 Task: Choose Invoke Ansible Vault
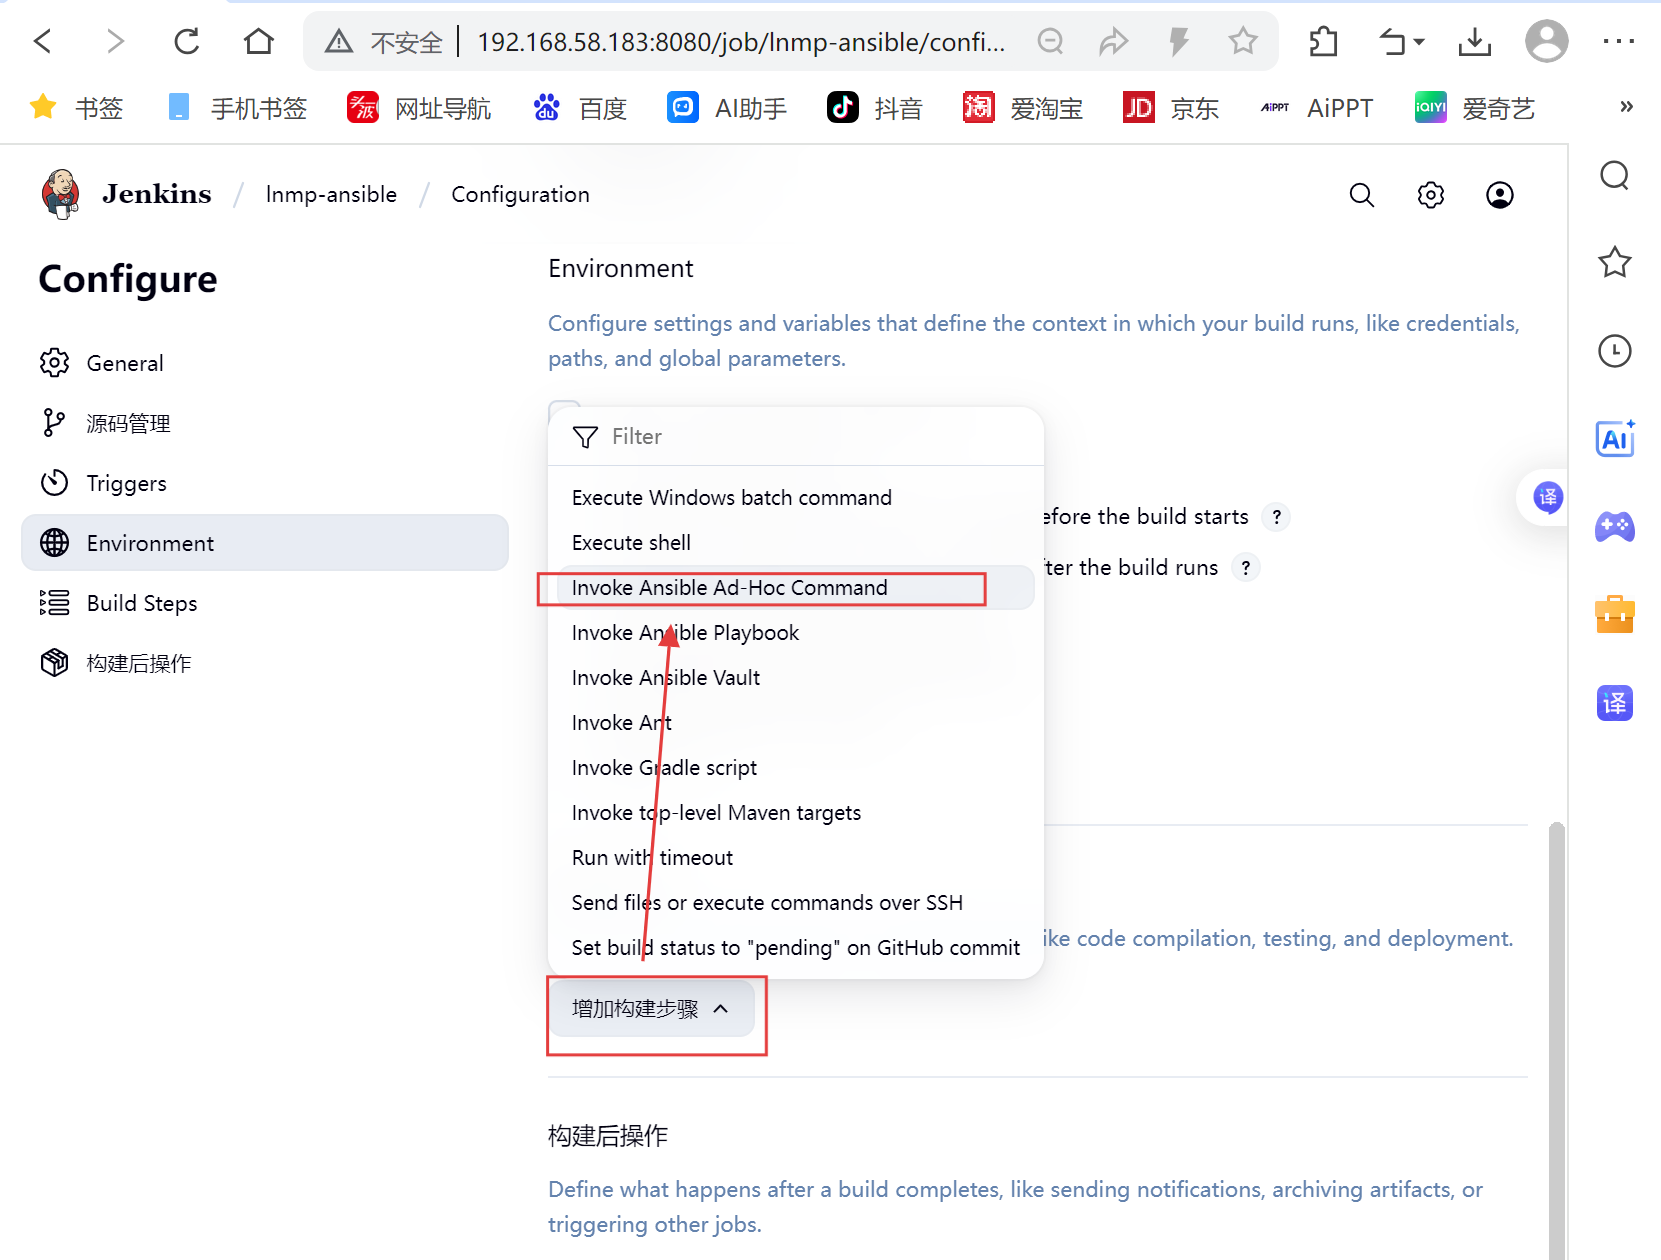(x=796, y=678)
